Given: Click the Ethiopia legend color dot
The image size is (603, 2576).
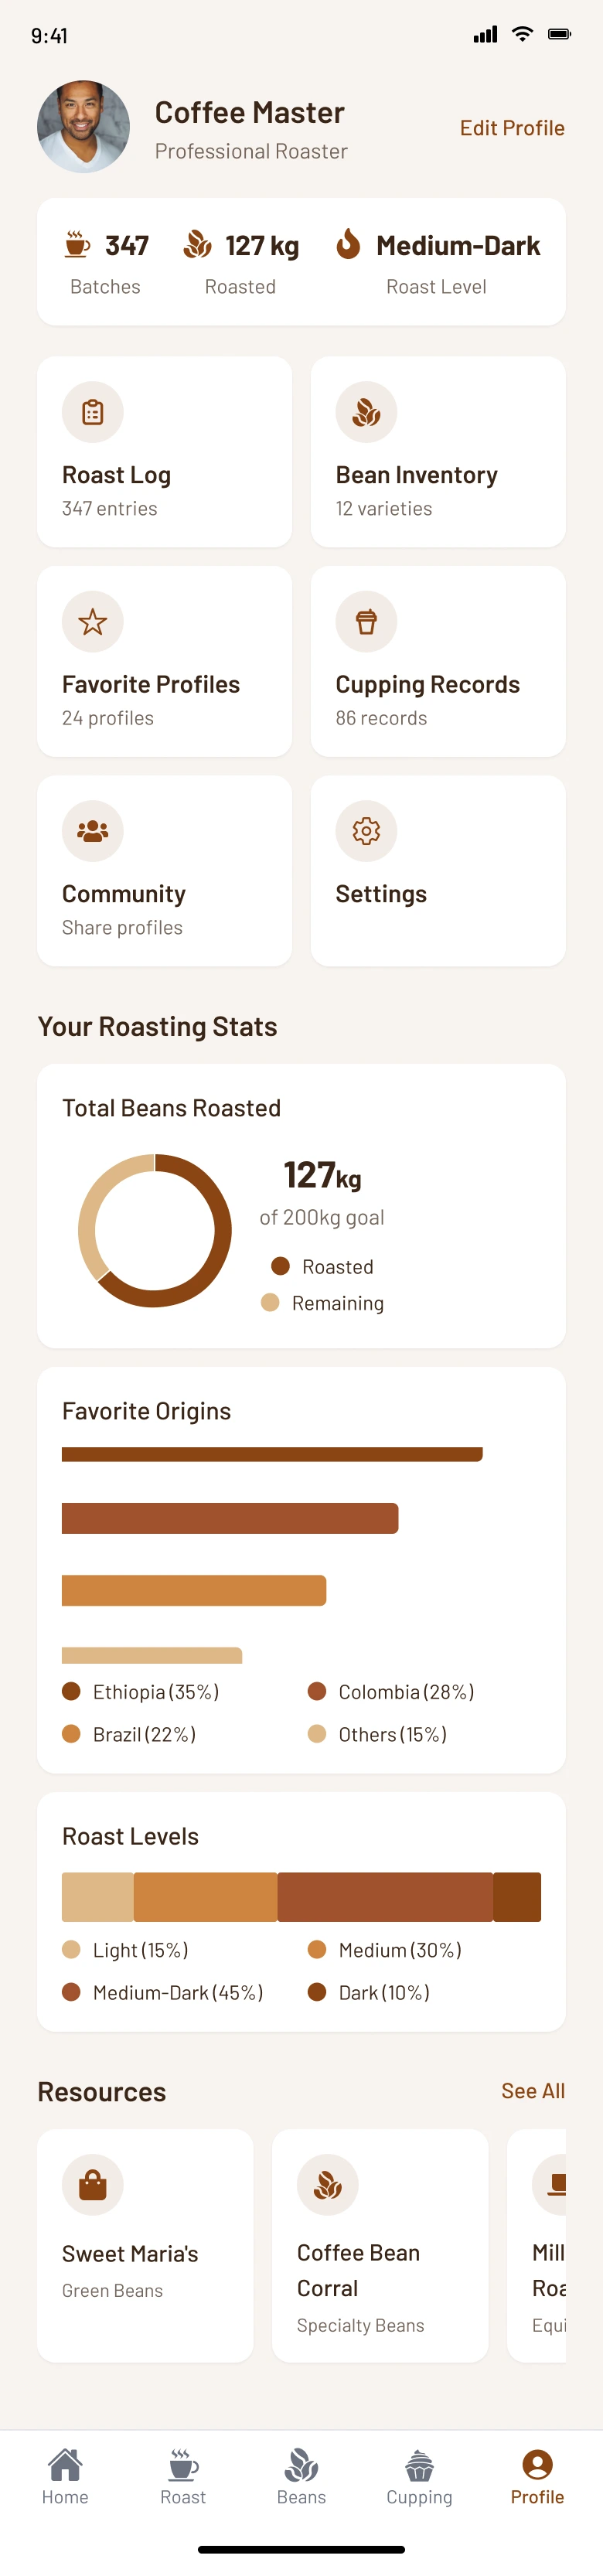Looking at the screenshot, I should click(71, 1691).
